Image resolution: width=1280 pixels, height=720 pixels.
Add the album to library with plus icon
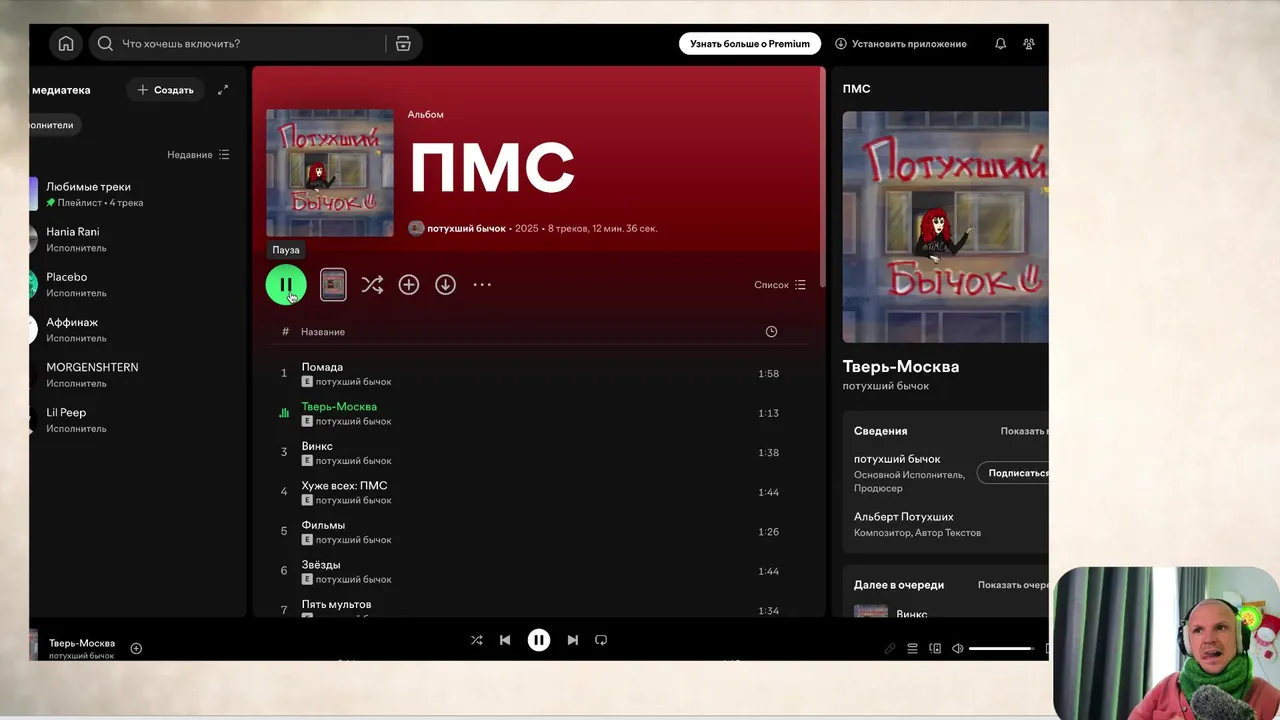pos(409,285)
